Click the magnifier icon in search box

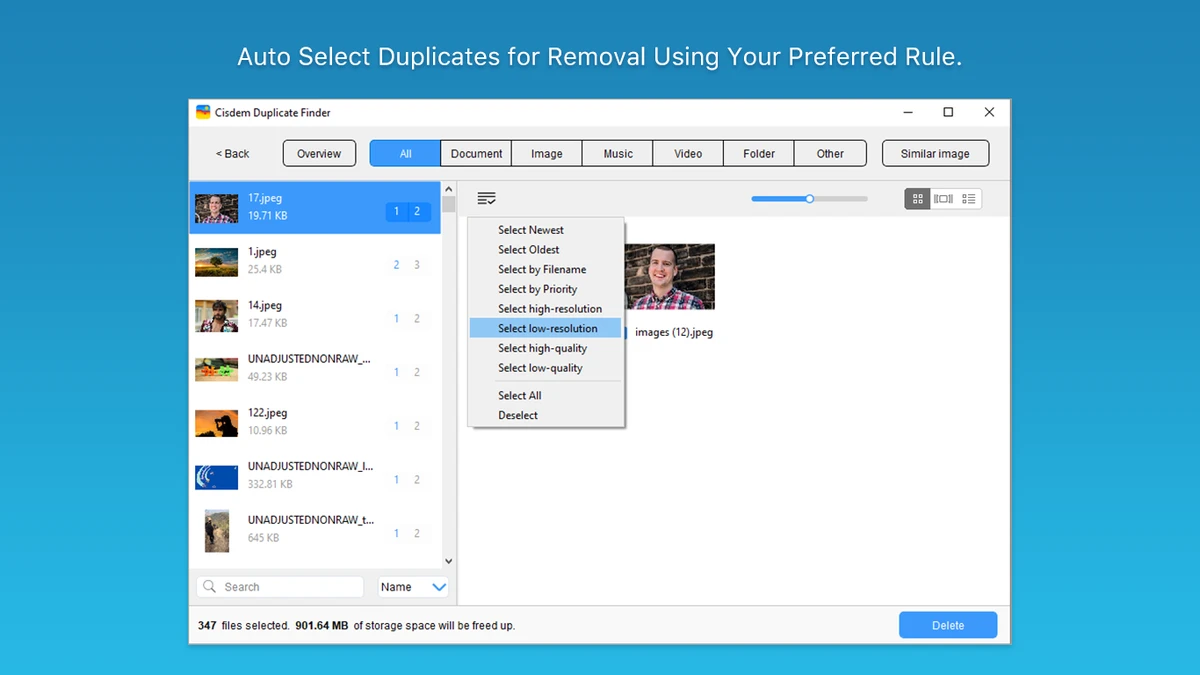209,587
